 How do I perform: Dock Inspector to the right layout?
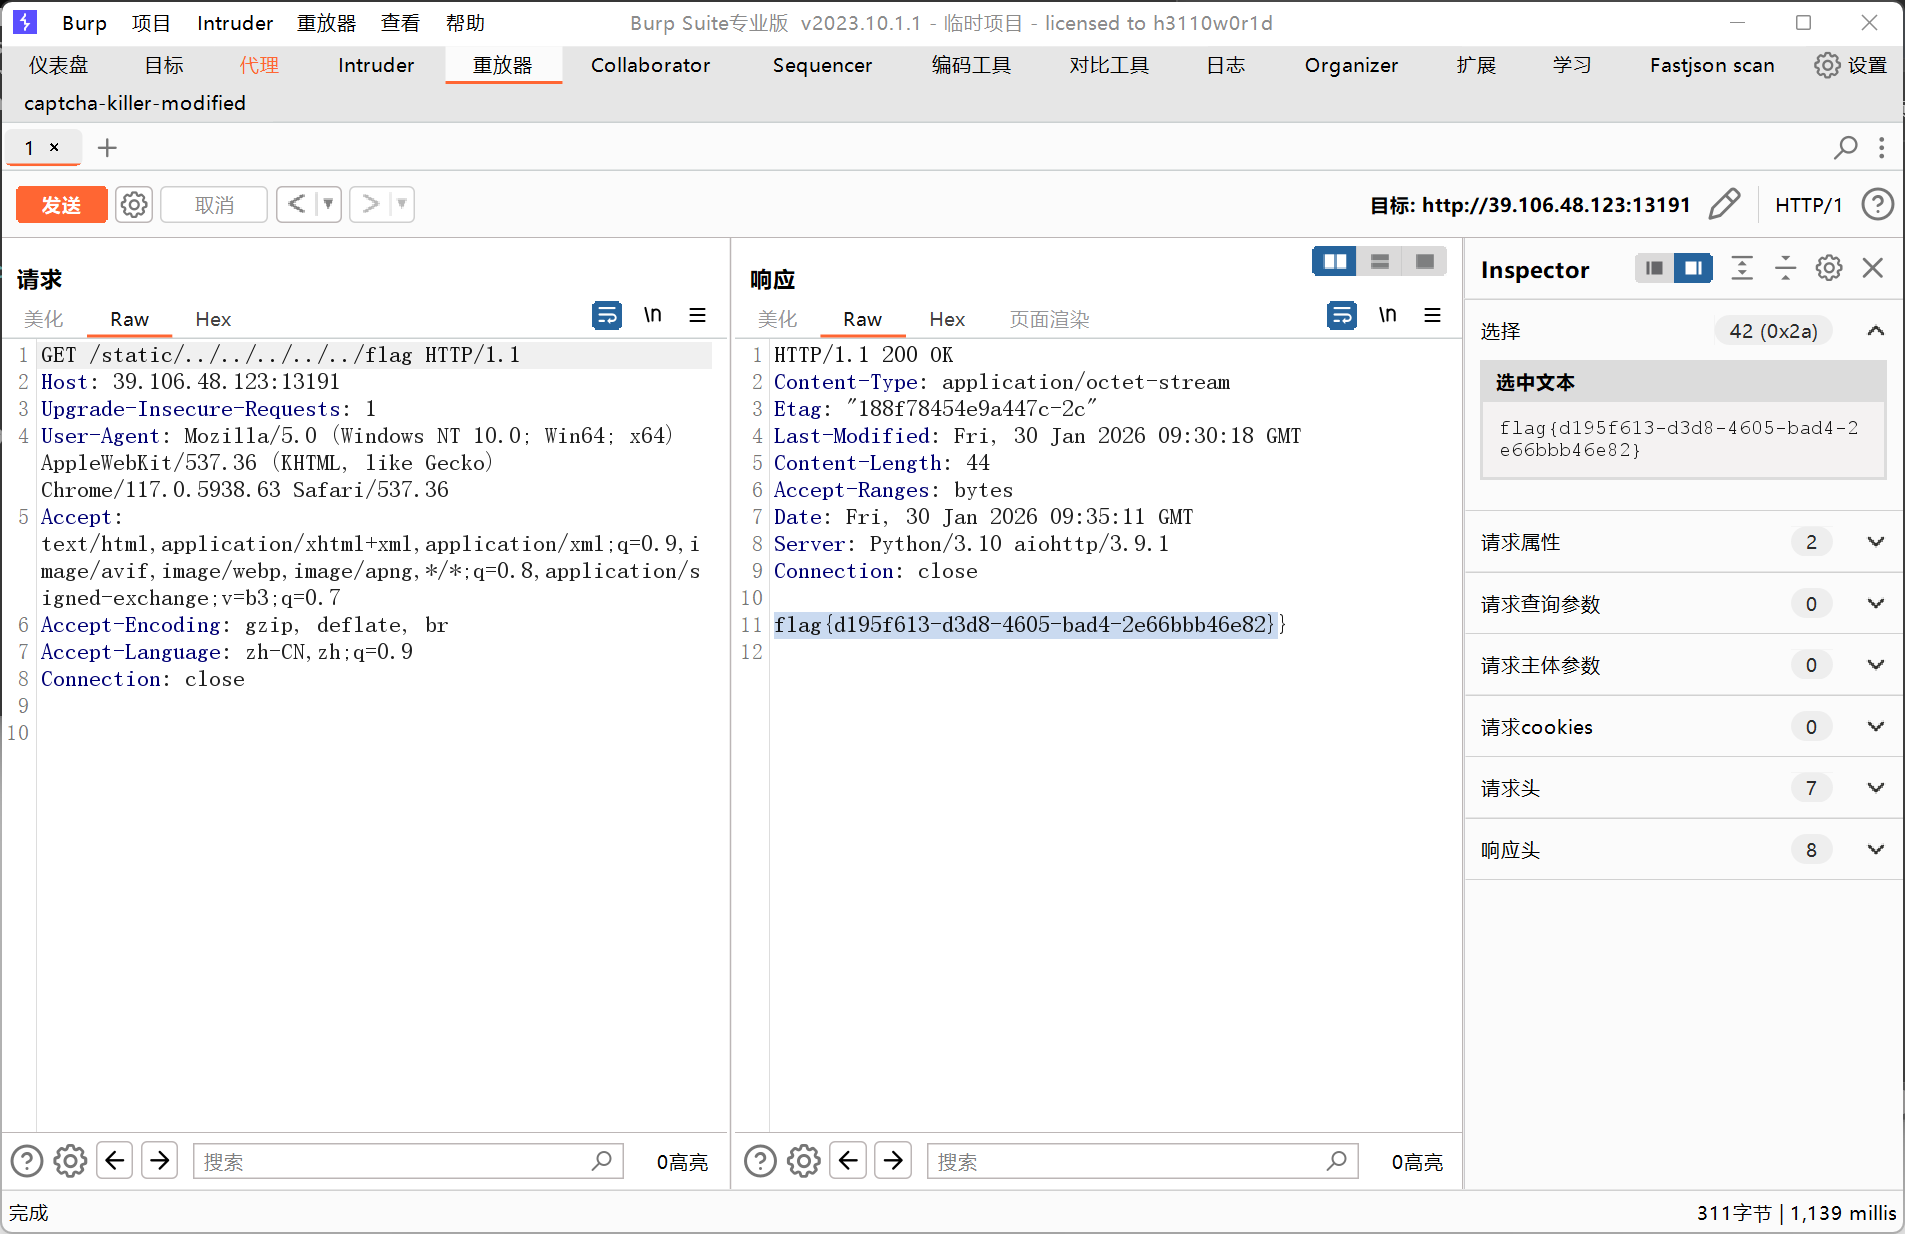1693,268
